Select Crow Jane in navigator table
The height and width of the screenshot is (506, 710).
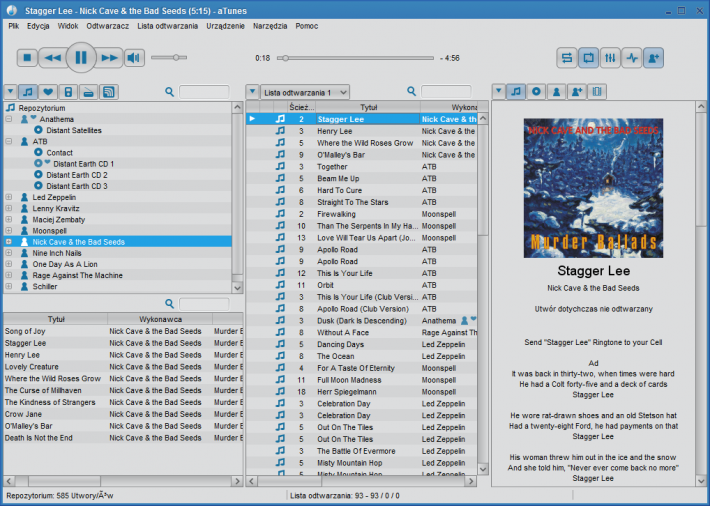click(123, 414)
